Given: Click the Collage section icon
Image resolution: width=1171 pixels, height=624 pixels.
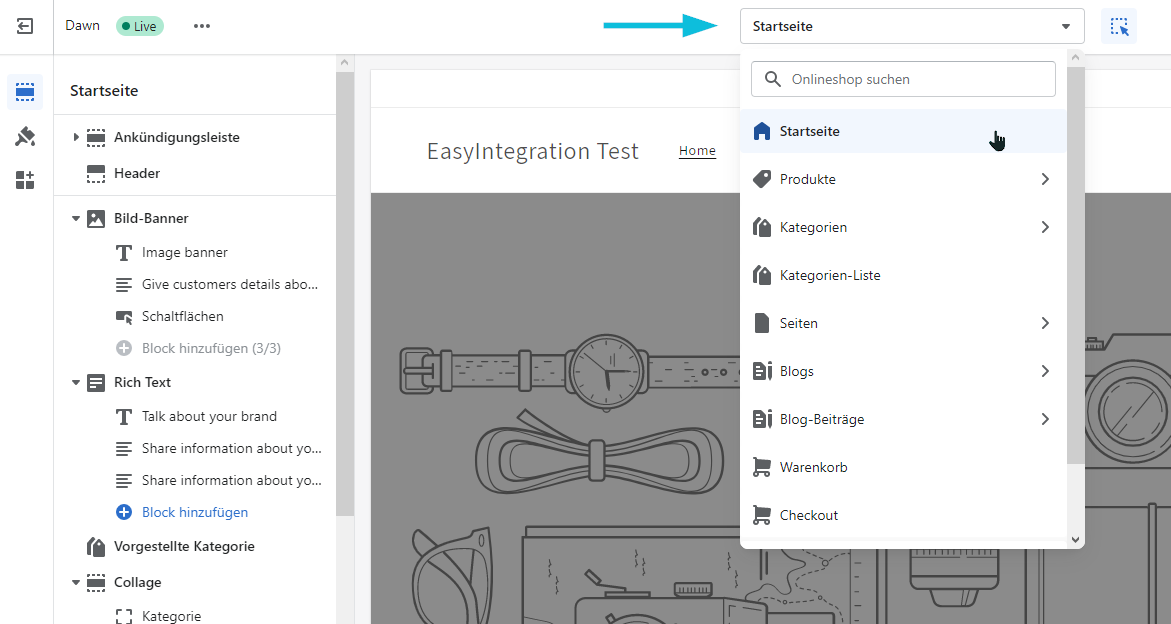Looking at the screenshot, I should pos(96,582).
